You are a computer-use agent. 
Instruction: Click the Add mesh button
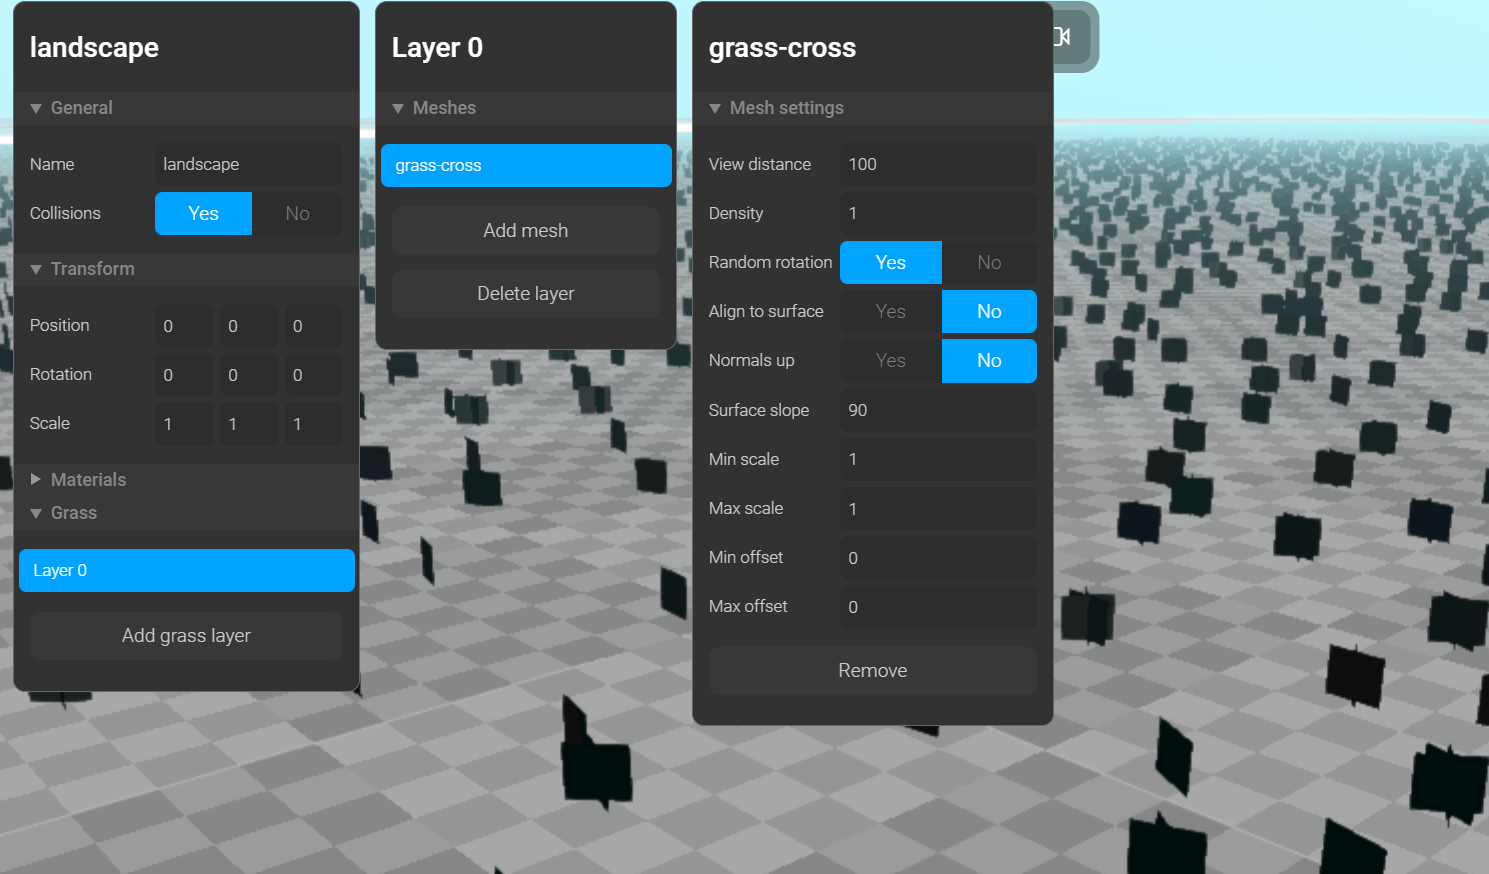click(525, 231)
